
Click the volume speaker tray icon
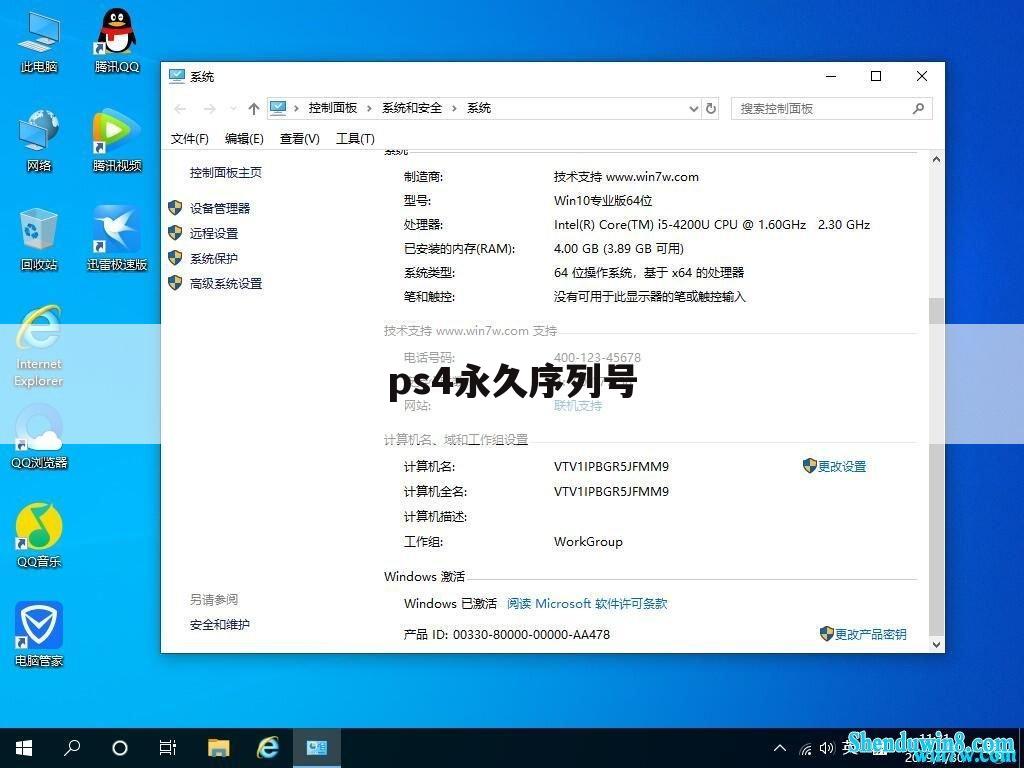click(x=827, y=748)
